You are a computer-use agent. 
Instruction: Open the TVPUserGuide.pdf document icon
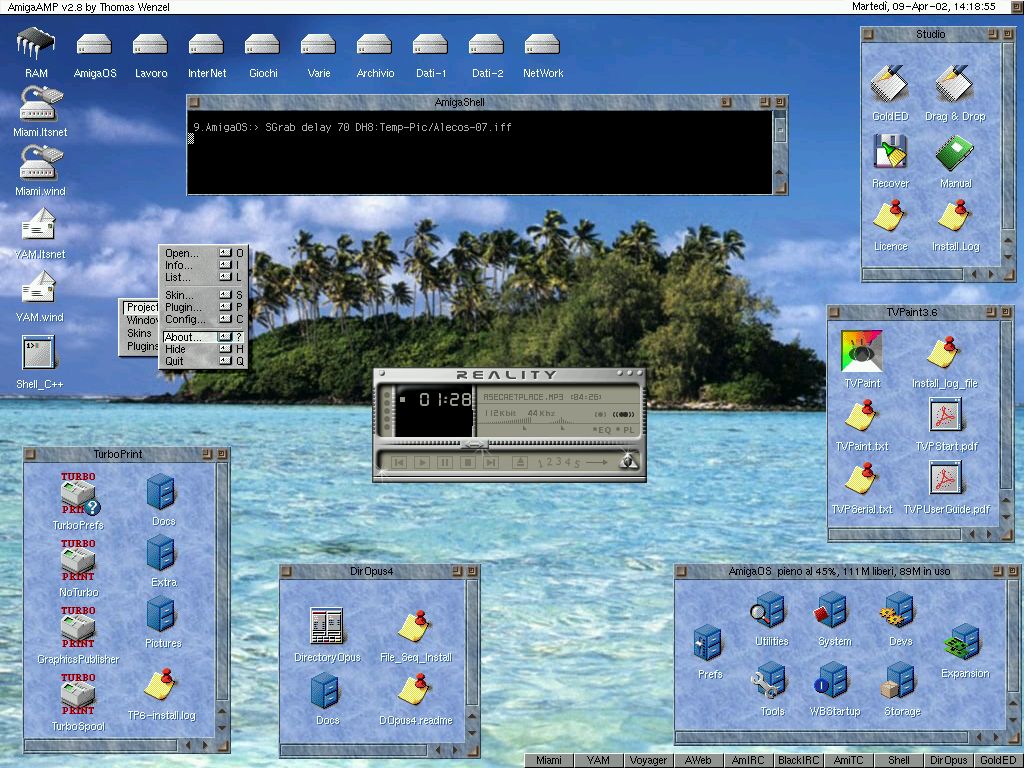coord(945,480)
